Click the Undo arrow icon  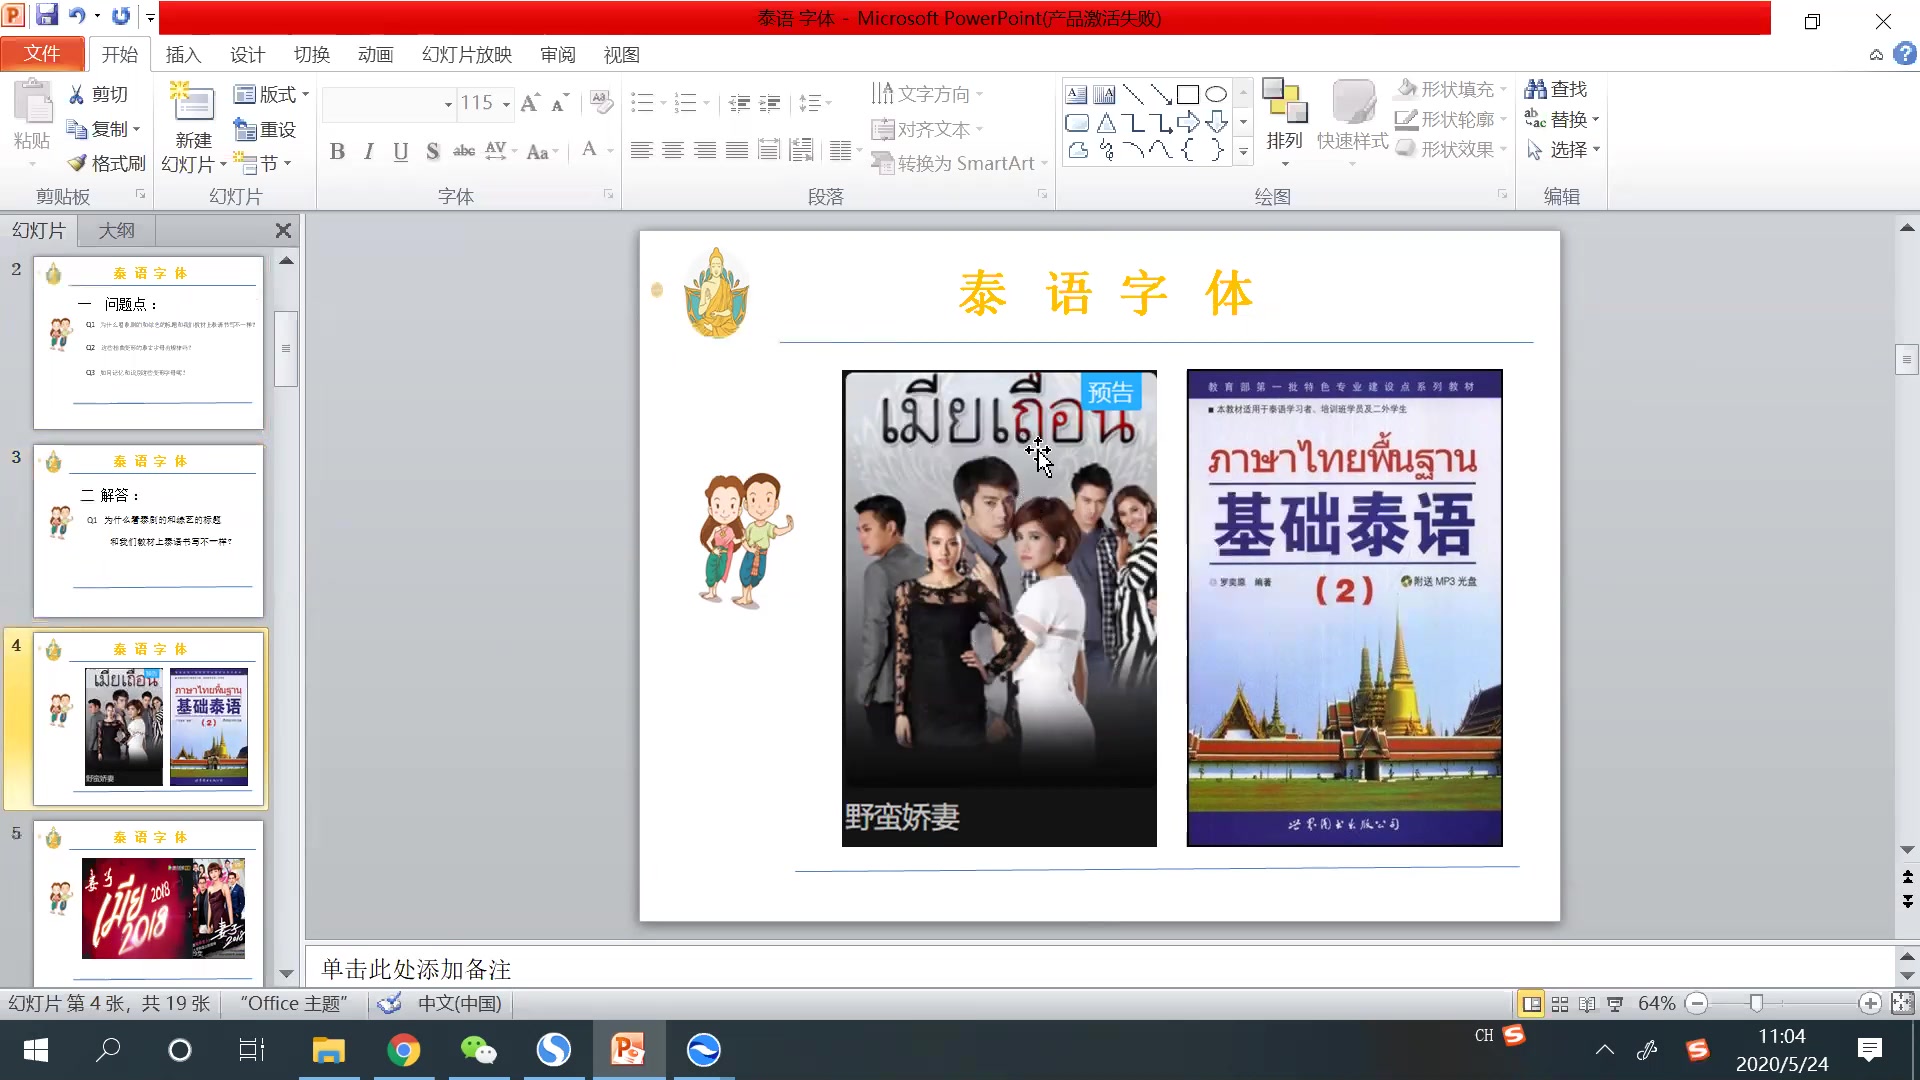(x=77, y=16)
